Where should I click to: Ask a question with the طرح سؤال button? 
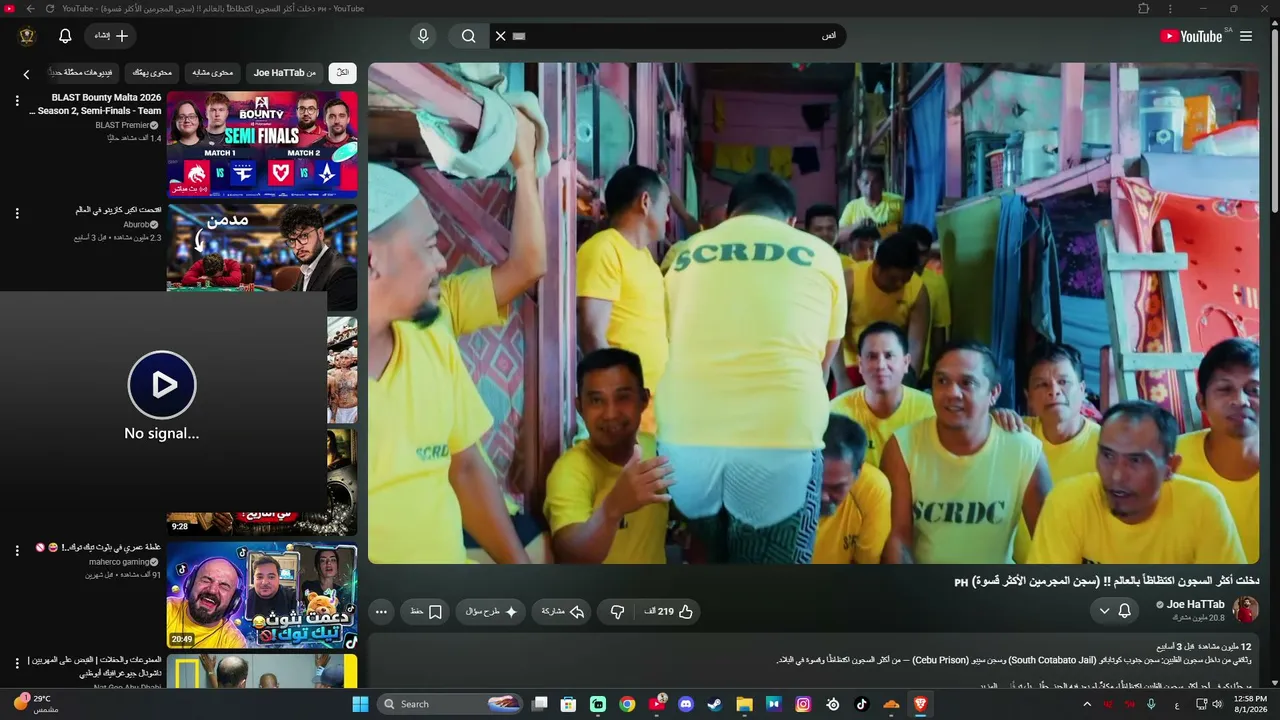(x=490, y=611)
